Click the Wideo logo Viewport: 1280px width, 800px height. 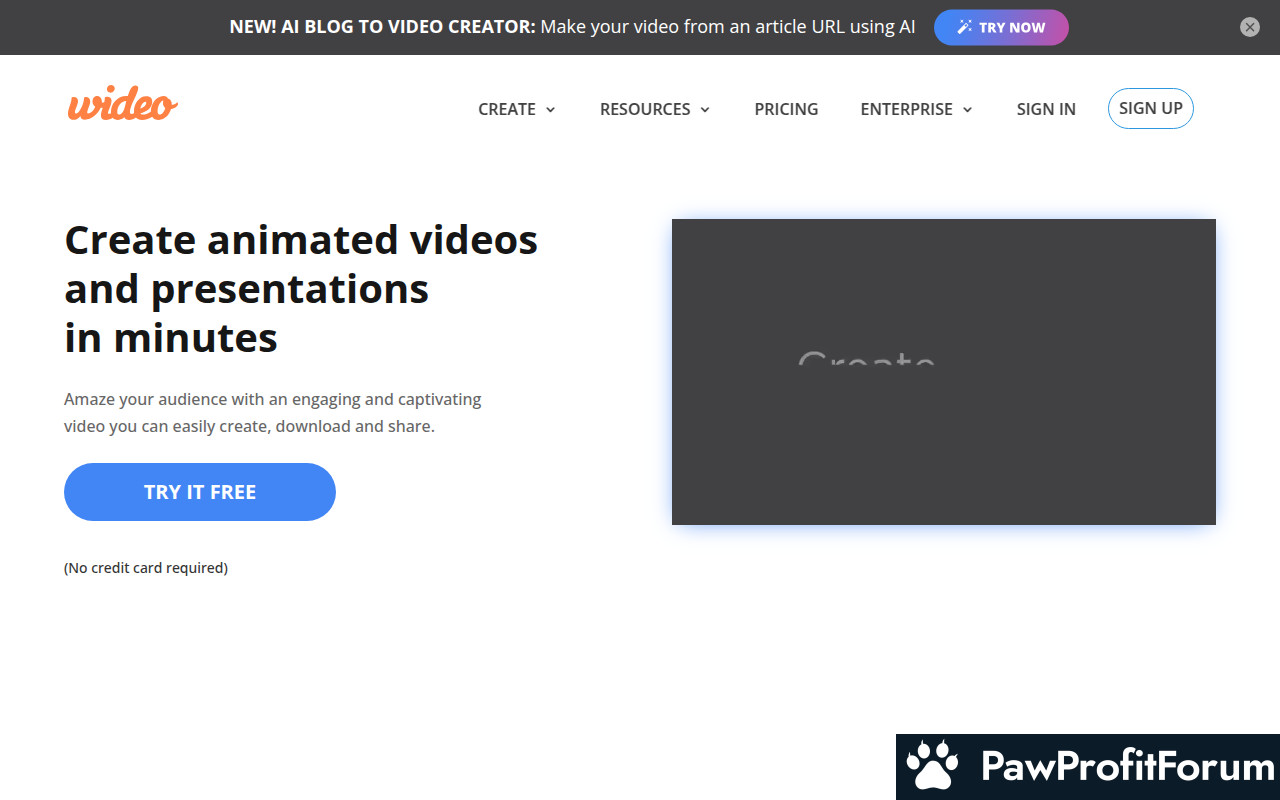tap(123, 104)
